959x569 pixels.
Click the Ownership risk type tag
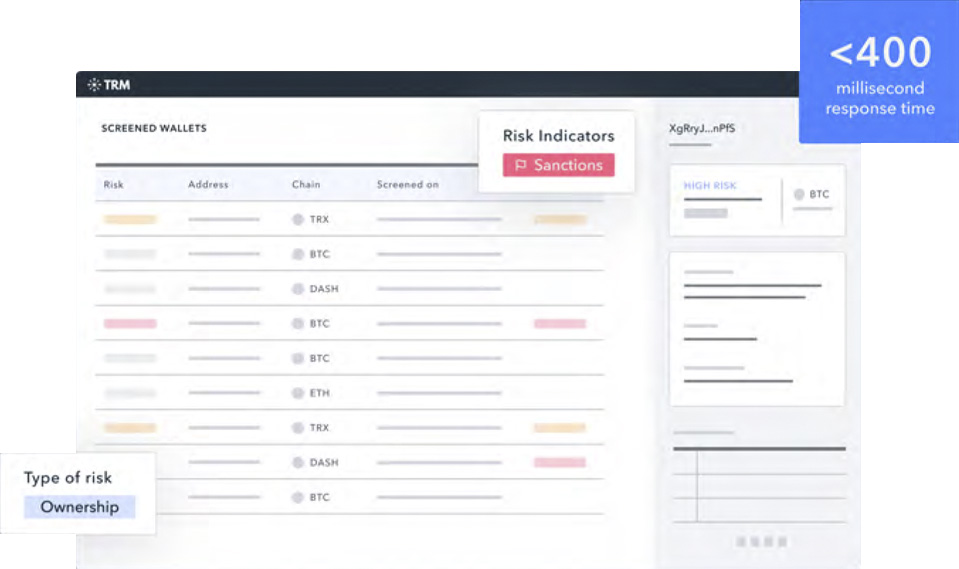click(79, 507)
